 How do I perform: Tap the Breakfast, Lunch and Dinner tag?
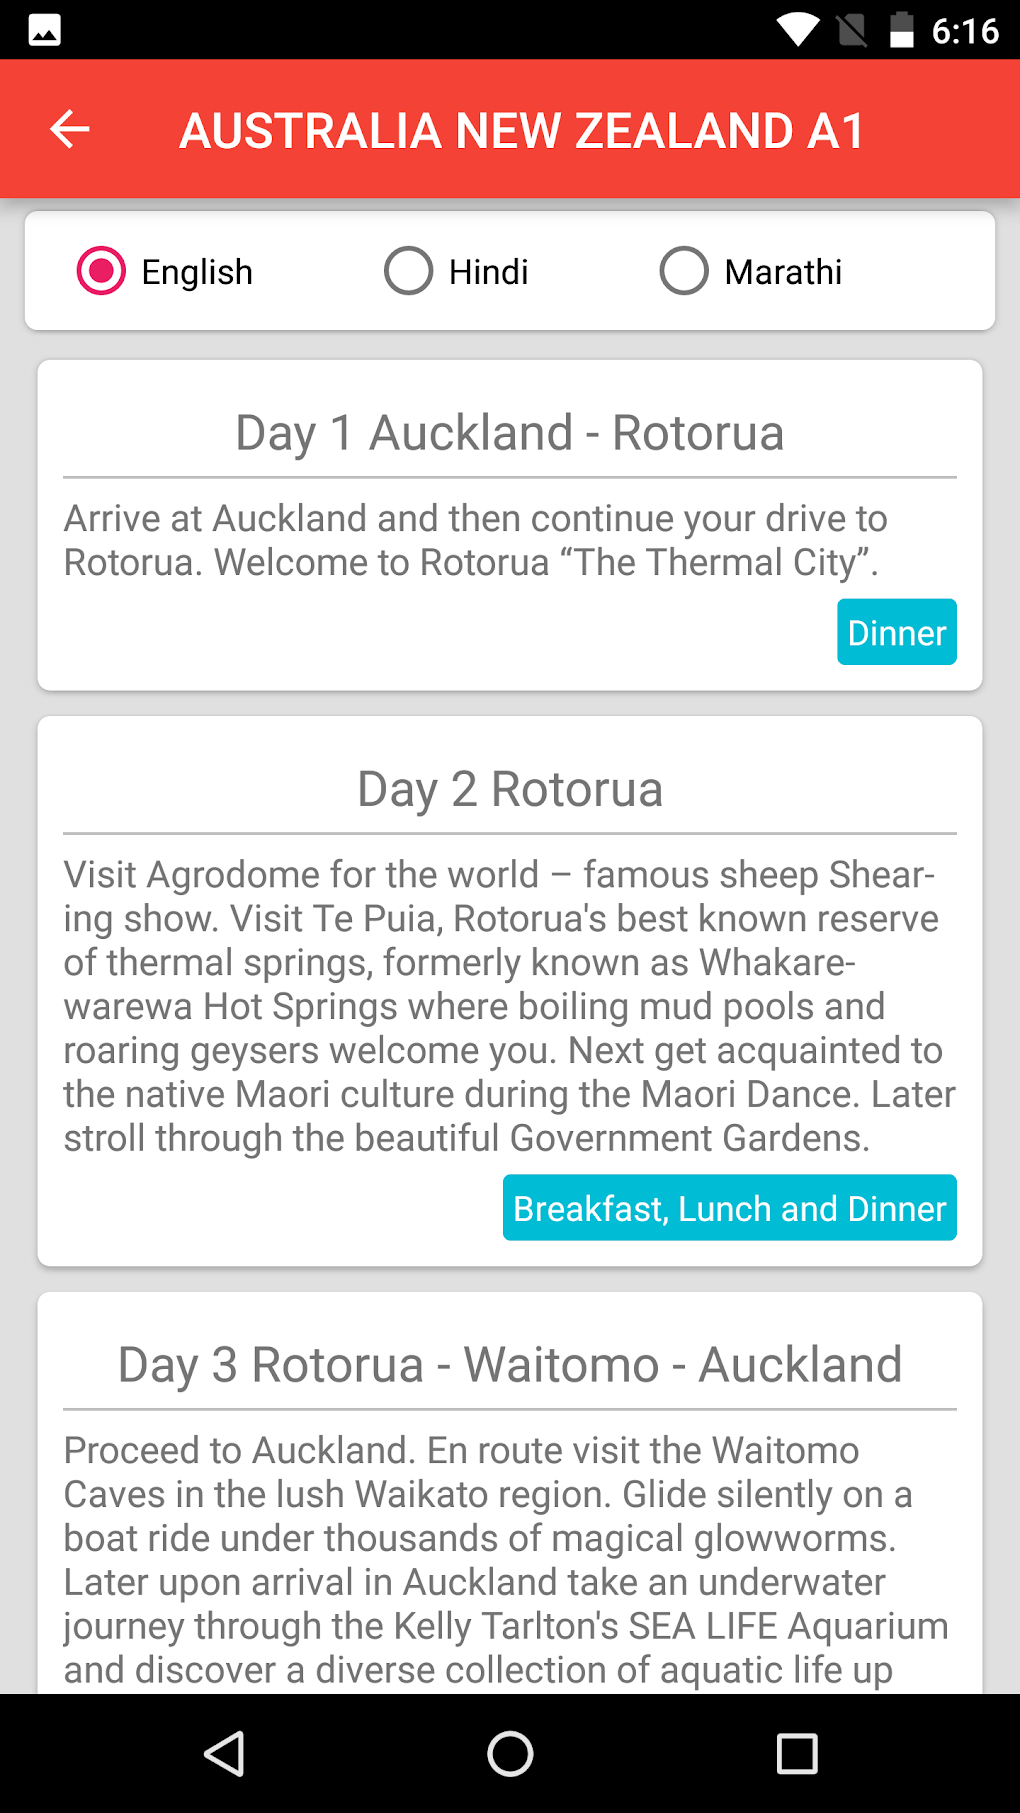pyautogui.click(x=729, y=1208)
